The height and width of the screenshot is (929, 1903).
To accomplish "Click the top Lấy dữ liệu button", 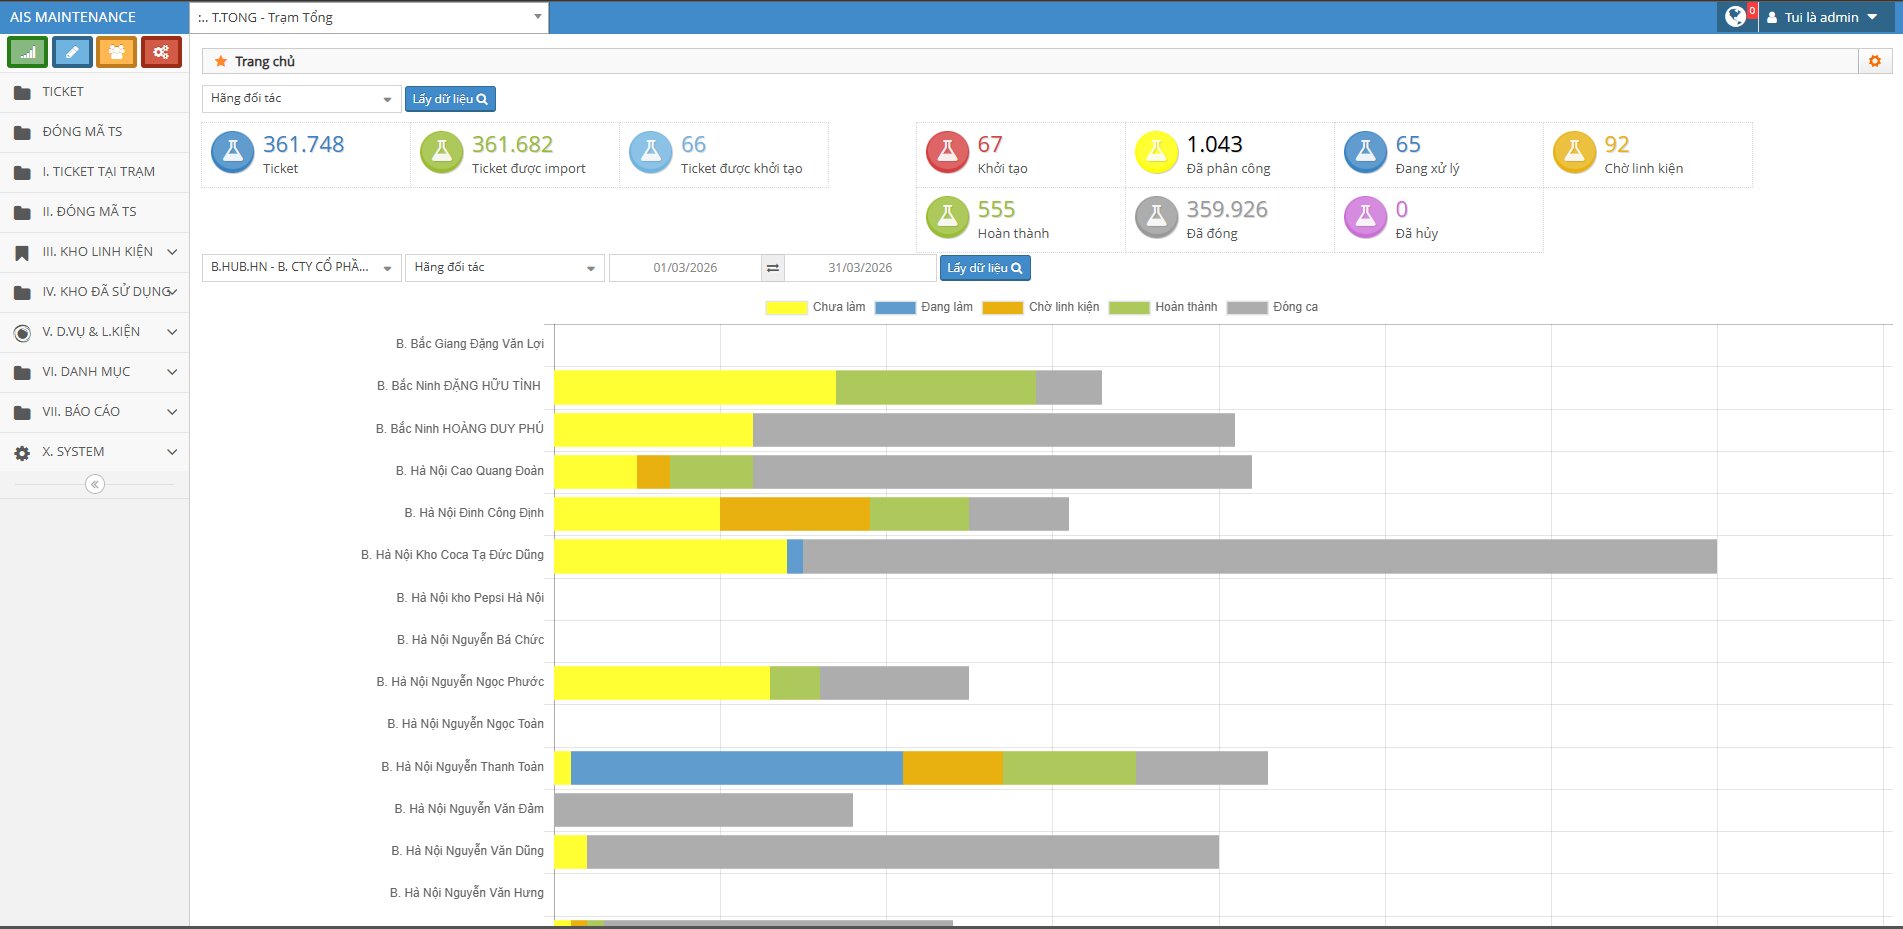I will 450,99.
